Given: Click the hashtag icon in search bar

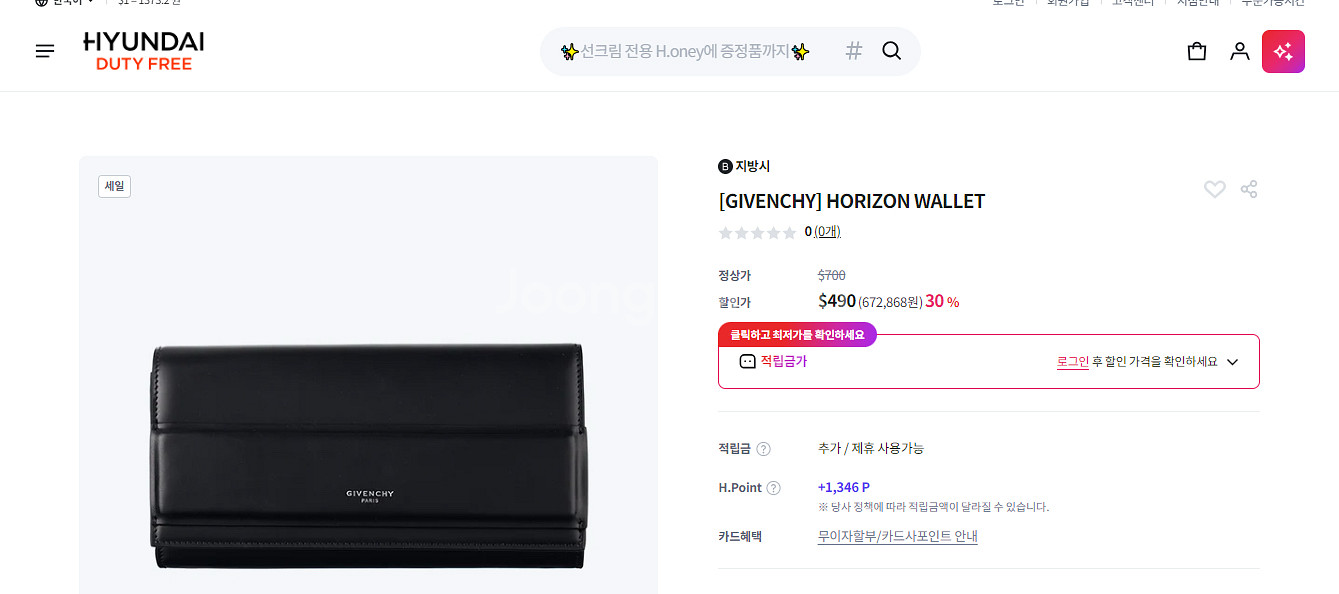Looking at the screenshot, I should tap(853, 51).
